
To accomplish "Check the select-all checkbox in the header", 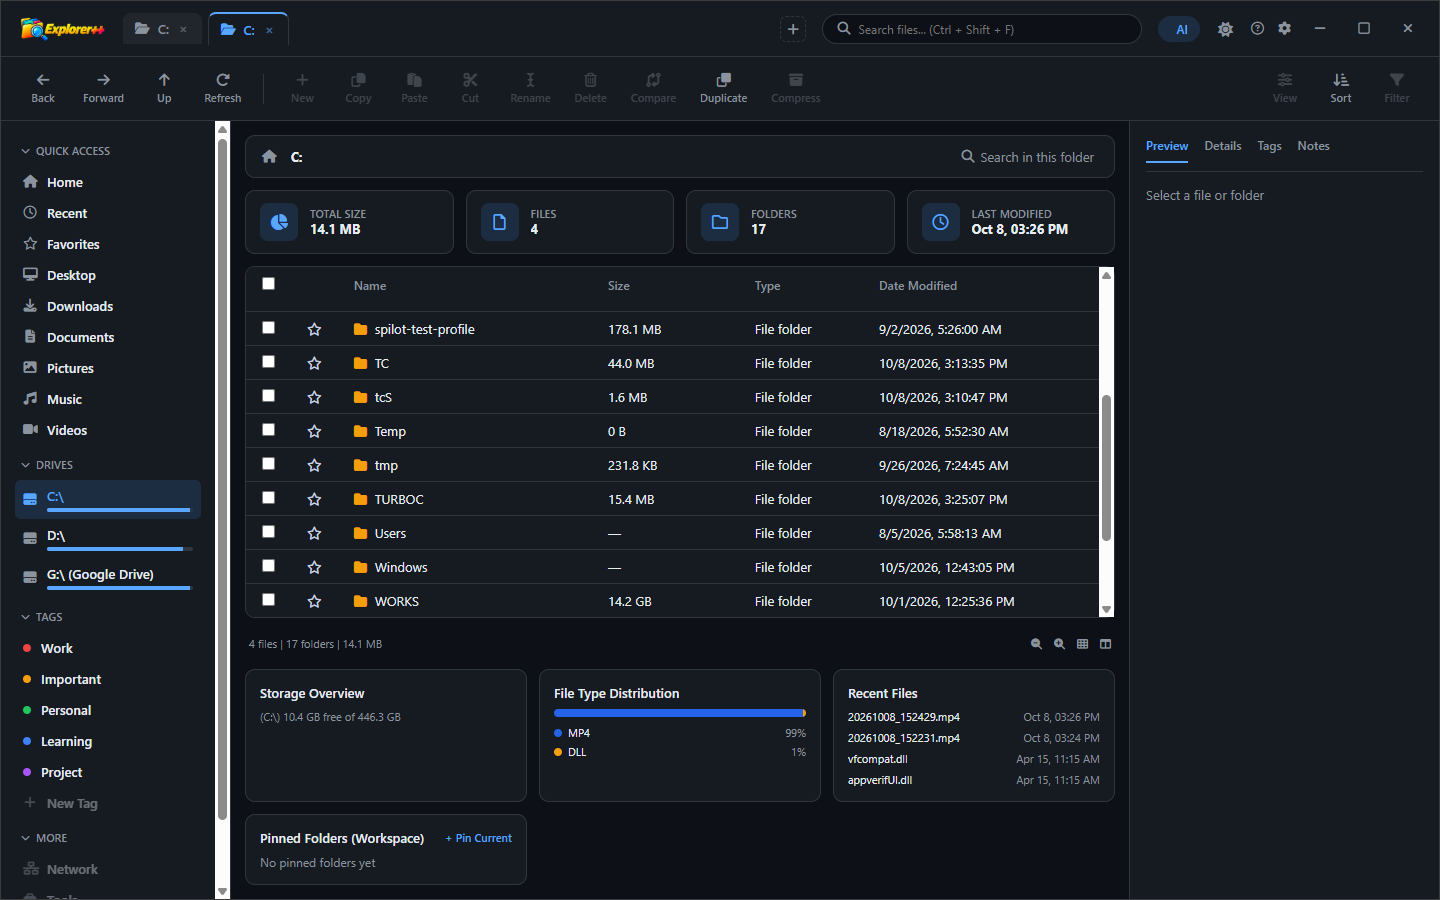I will click(268, 284).
